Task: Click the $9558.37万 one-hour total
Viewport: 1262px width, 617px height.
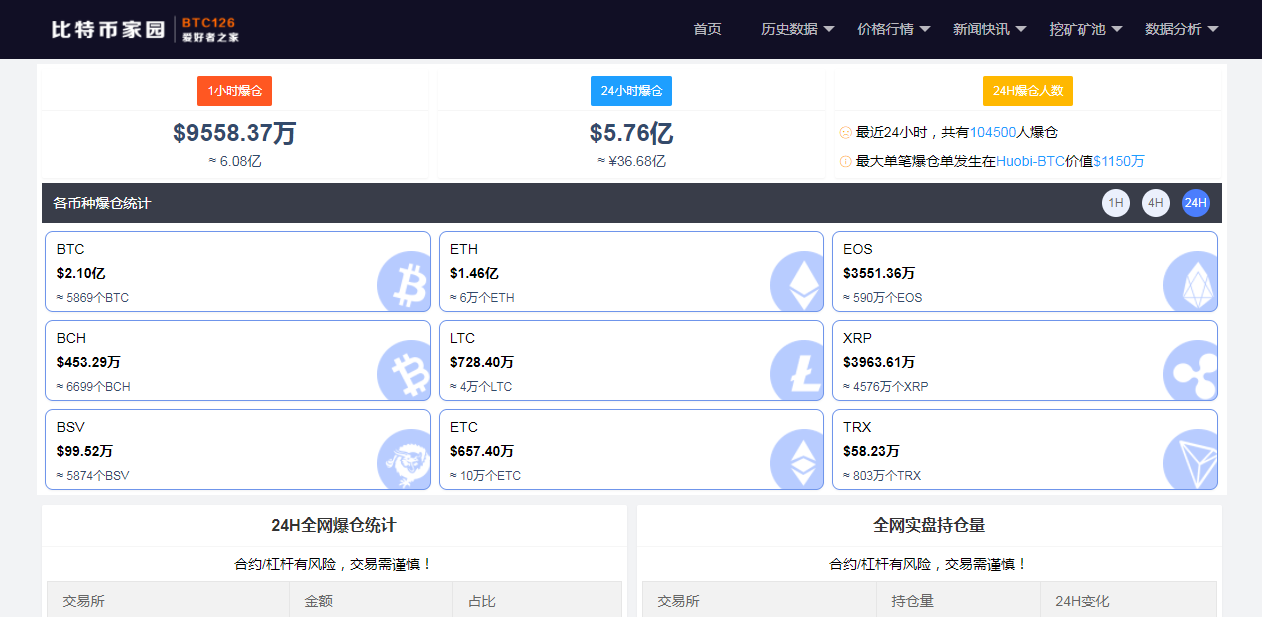Action: [234, 133]
